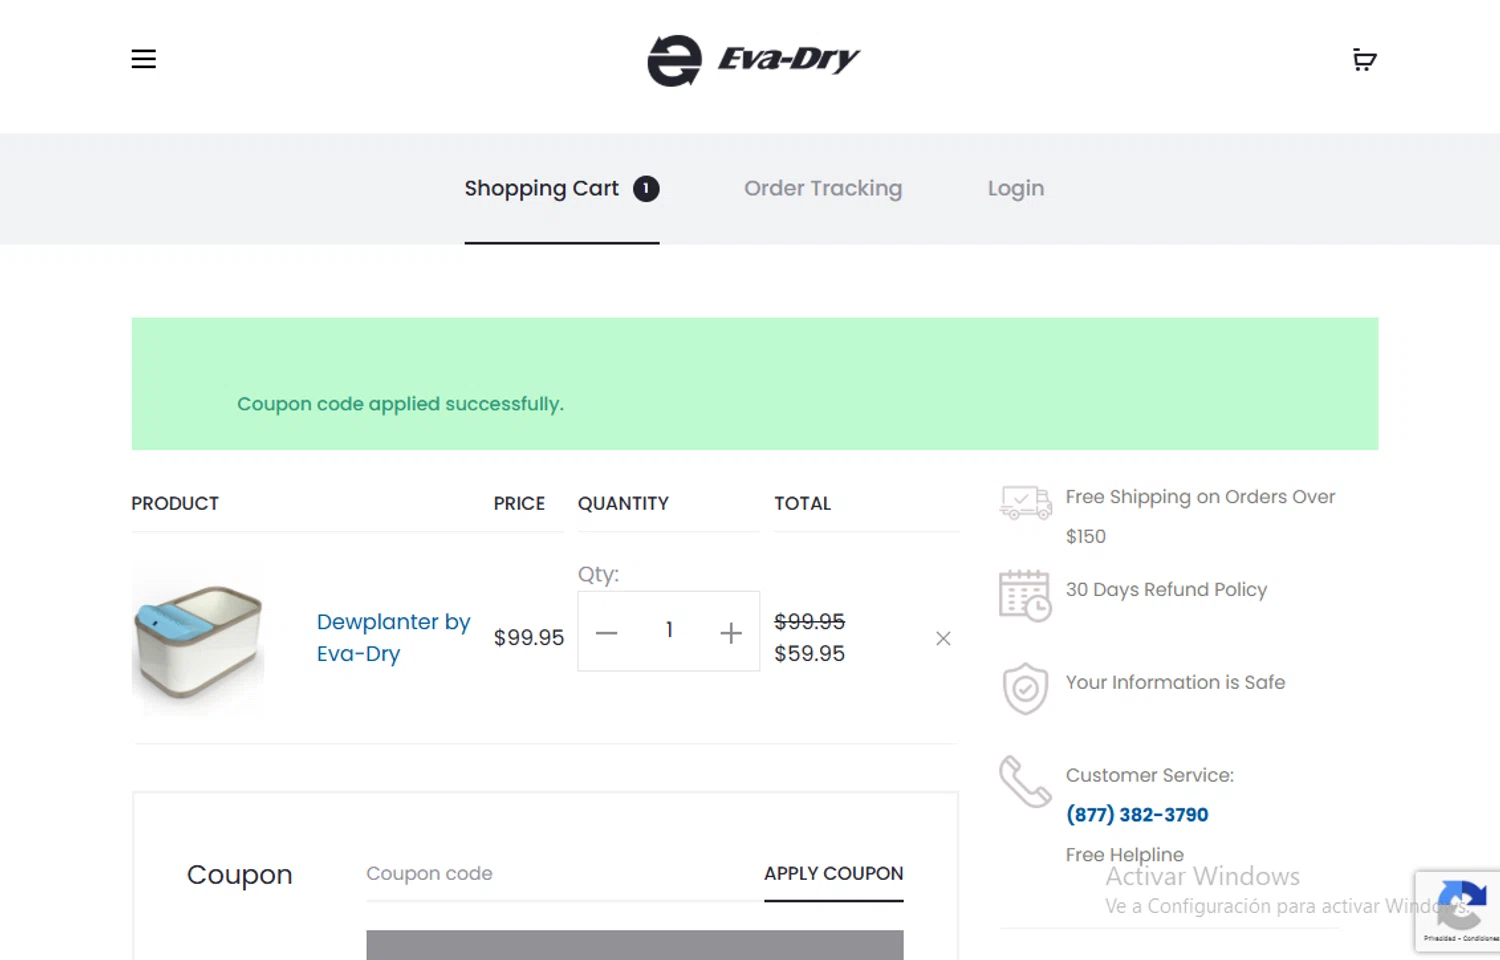The height and width of the screenshot is (960, 1500).
Task: Click the 30 days refund calendar icon
Action: (x=1025, y=595)
